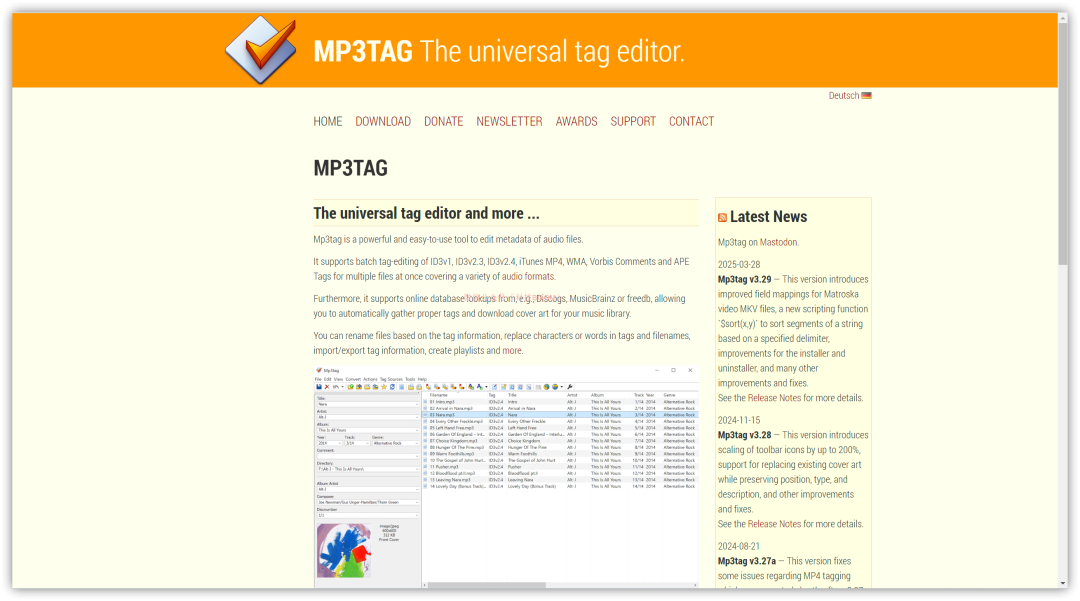Screen dimensions: 1080x601
Task: Open the audio formats link
Action: pos(528,277)
